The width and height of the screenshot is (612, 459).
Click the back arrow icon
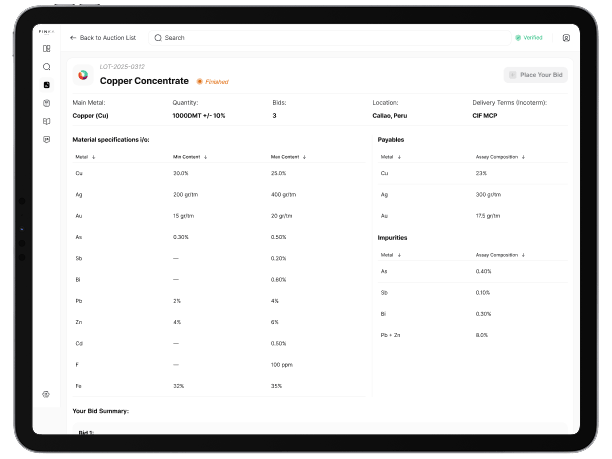point(73,38)
